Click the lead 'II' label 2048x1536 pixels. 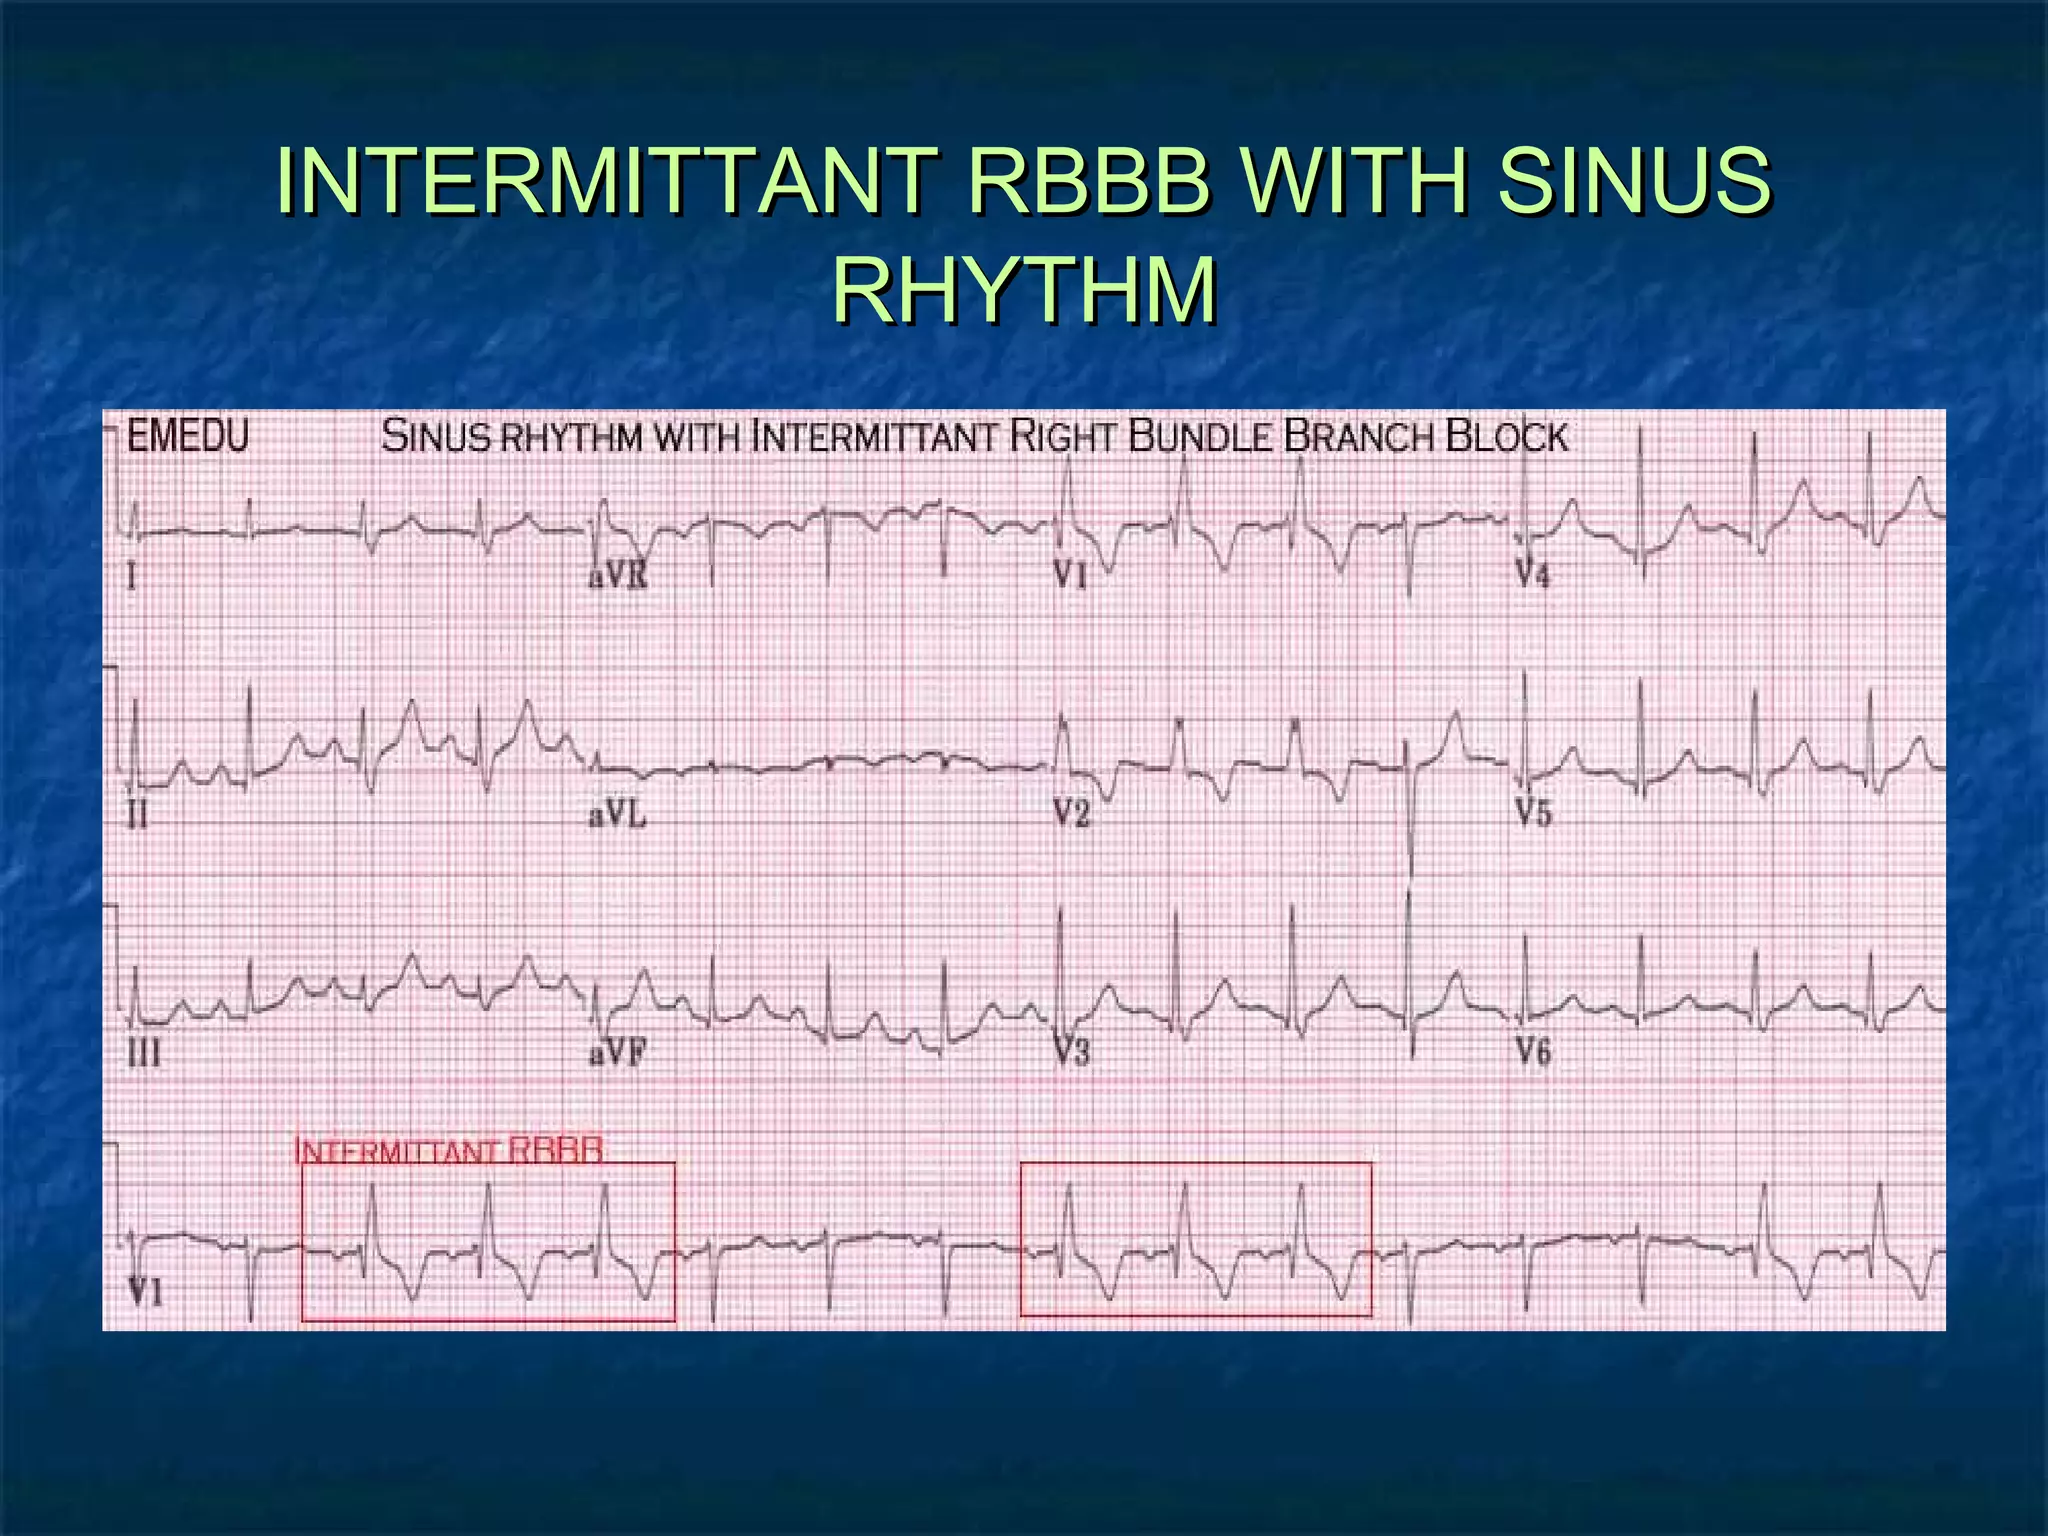pyautogui.click(x=137, y=815)
